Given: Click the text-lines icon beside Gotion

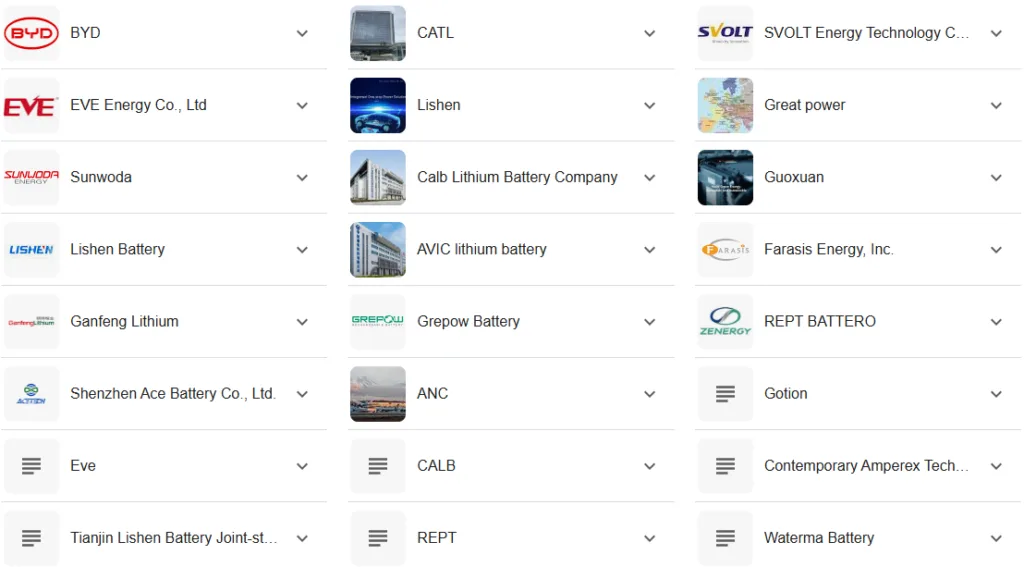Looking at the screenshot, I should coord(725,394).
